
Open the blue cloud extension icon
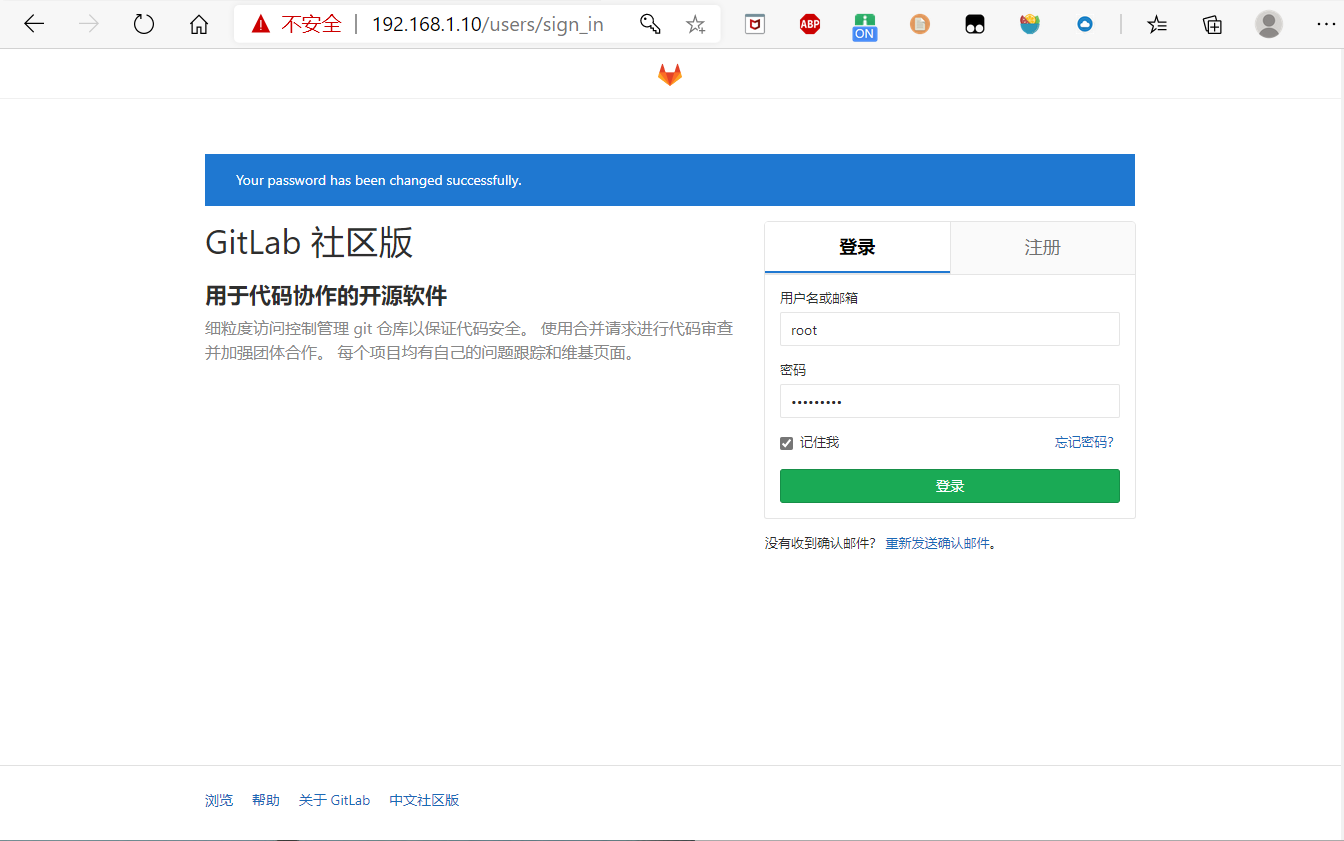1084,24
